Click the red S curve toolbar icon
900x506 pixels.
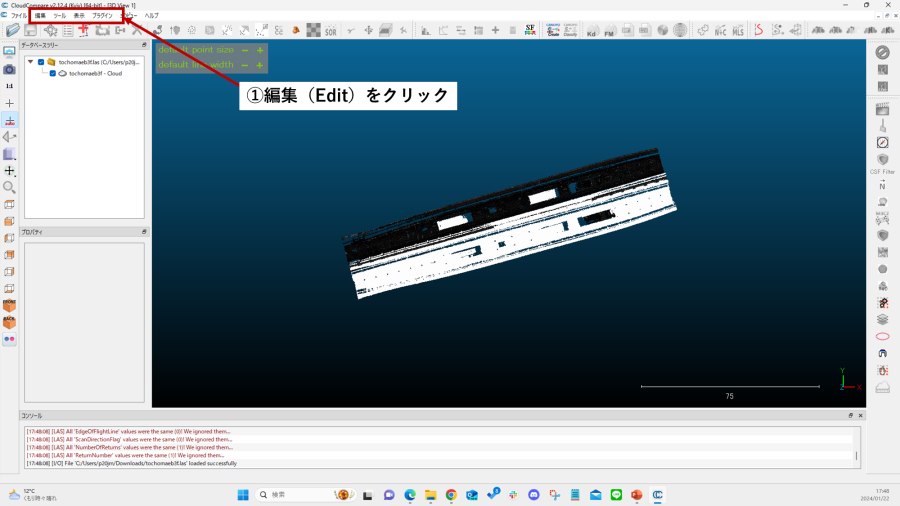(x=759, y=30)
